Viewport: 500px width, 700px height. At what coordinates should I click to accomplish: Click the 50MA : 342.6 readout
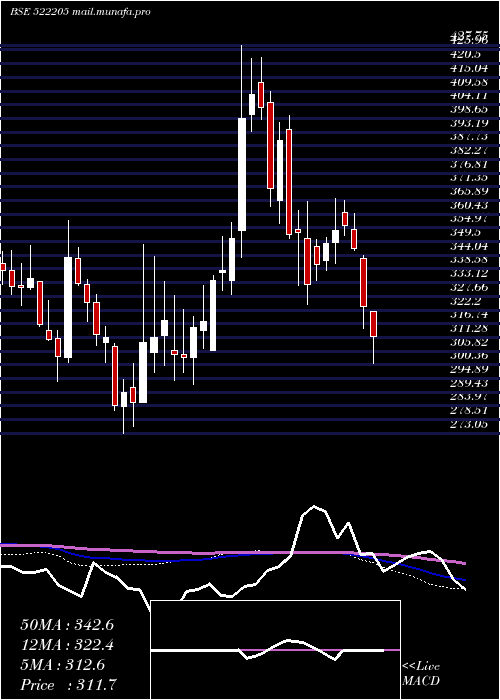67,625
